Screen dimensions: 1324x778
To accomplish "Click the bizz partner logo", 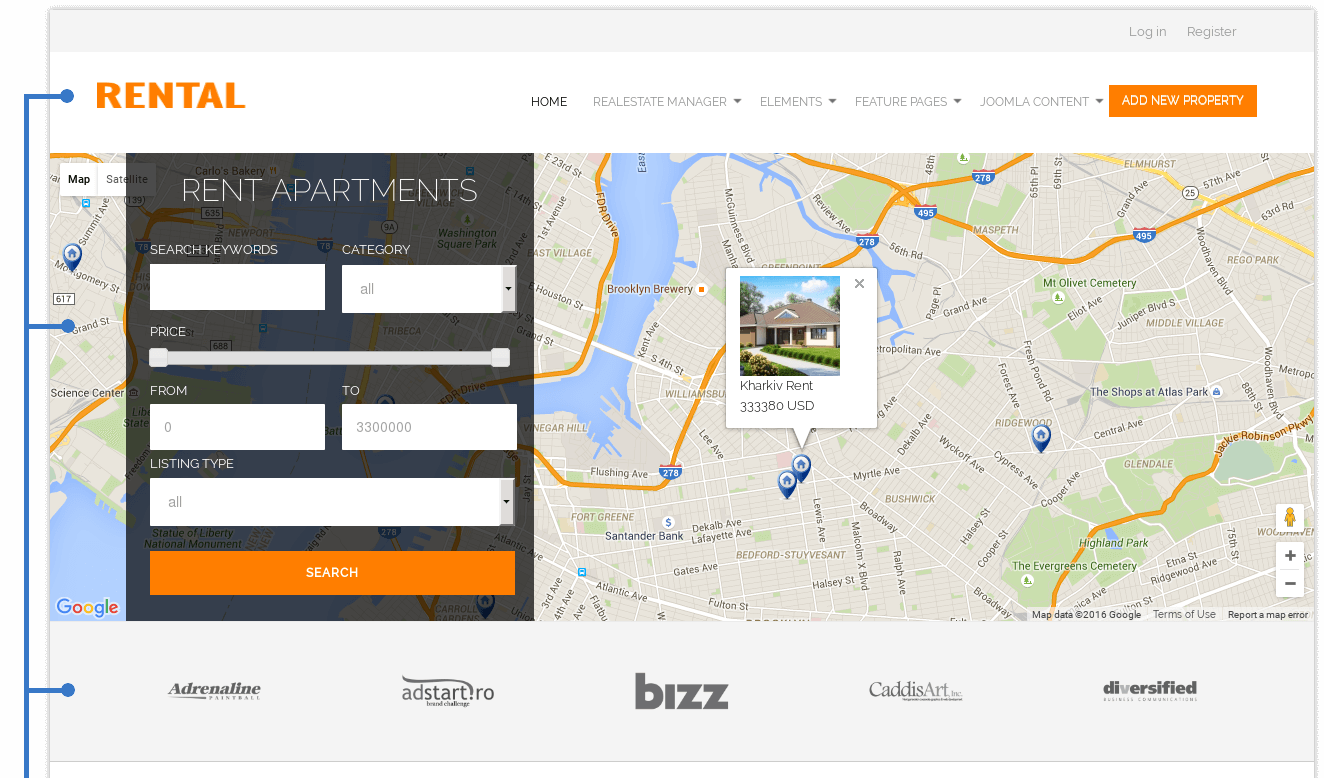I will tap(681, 691).
